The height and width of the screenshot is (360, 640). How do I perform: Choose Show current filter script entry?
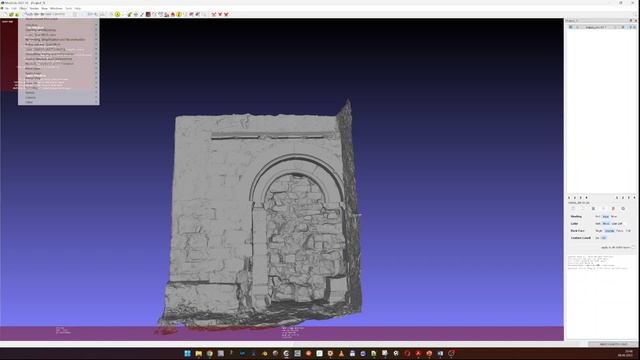[x=58, y=19]
